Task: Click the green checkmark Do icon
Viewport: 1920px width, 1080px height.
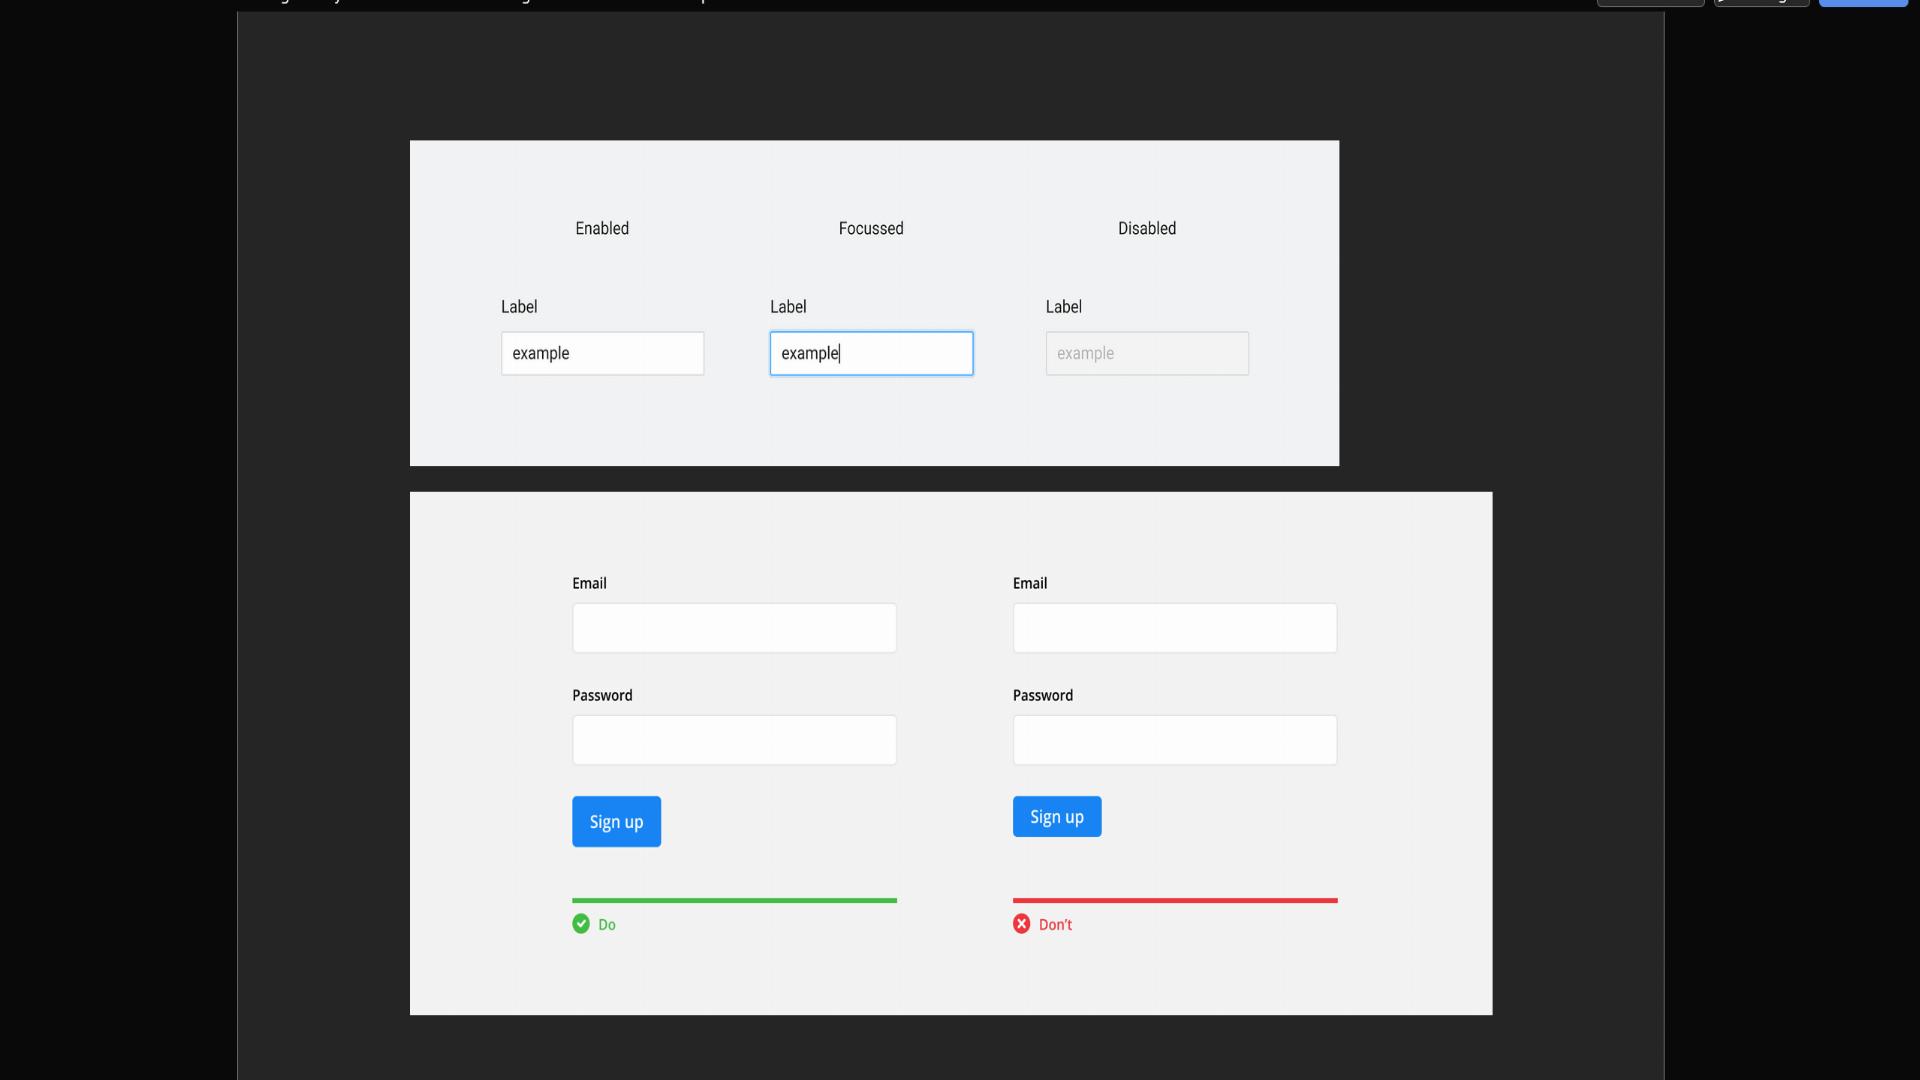Action: pyautogui.click(x=581, y=923)
